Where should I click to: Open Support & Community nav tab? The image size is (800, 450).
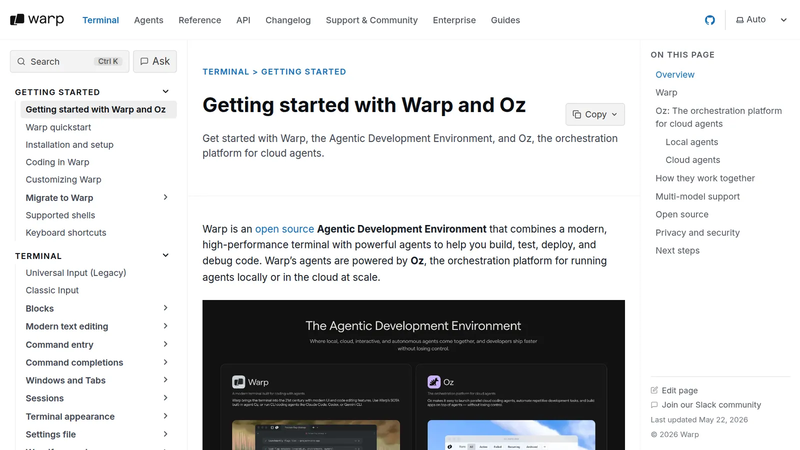371,20
